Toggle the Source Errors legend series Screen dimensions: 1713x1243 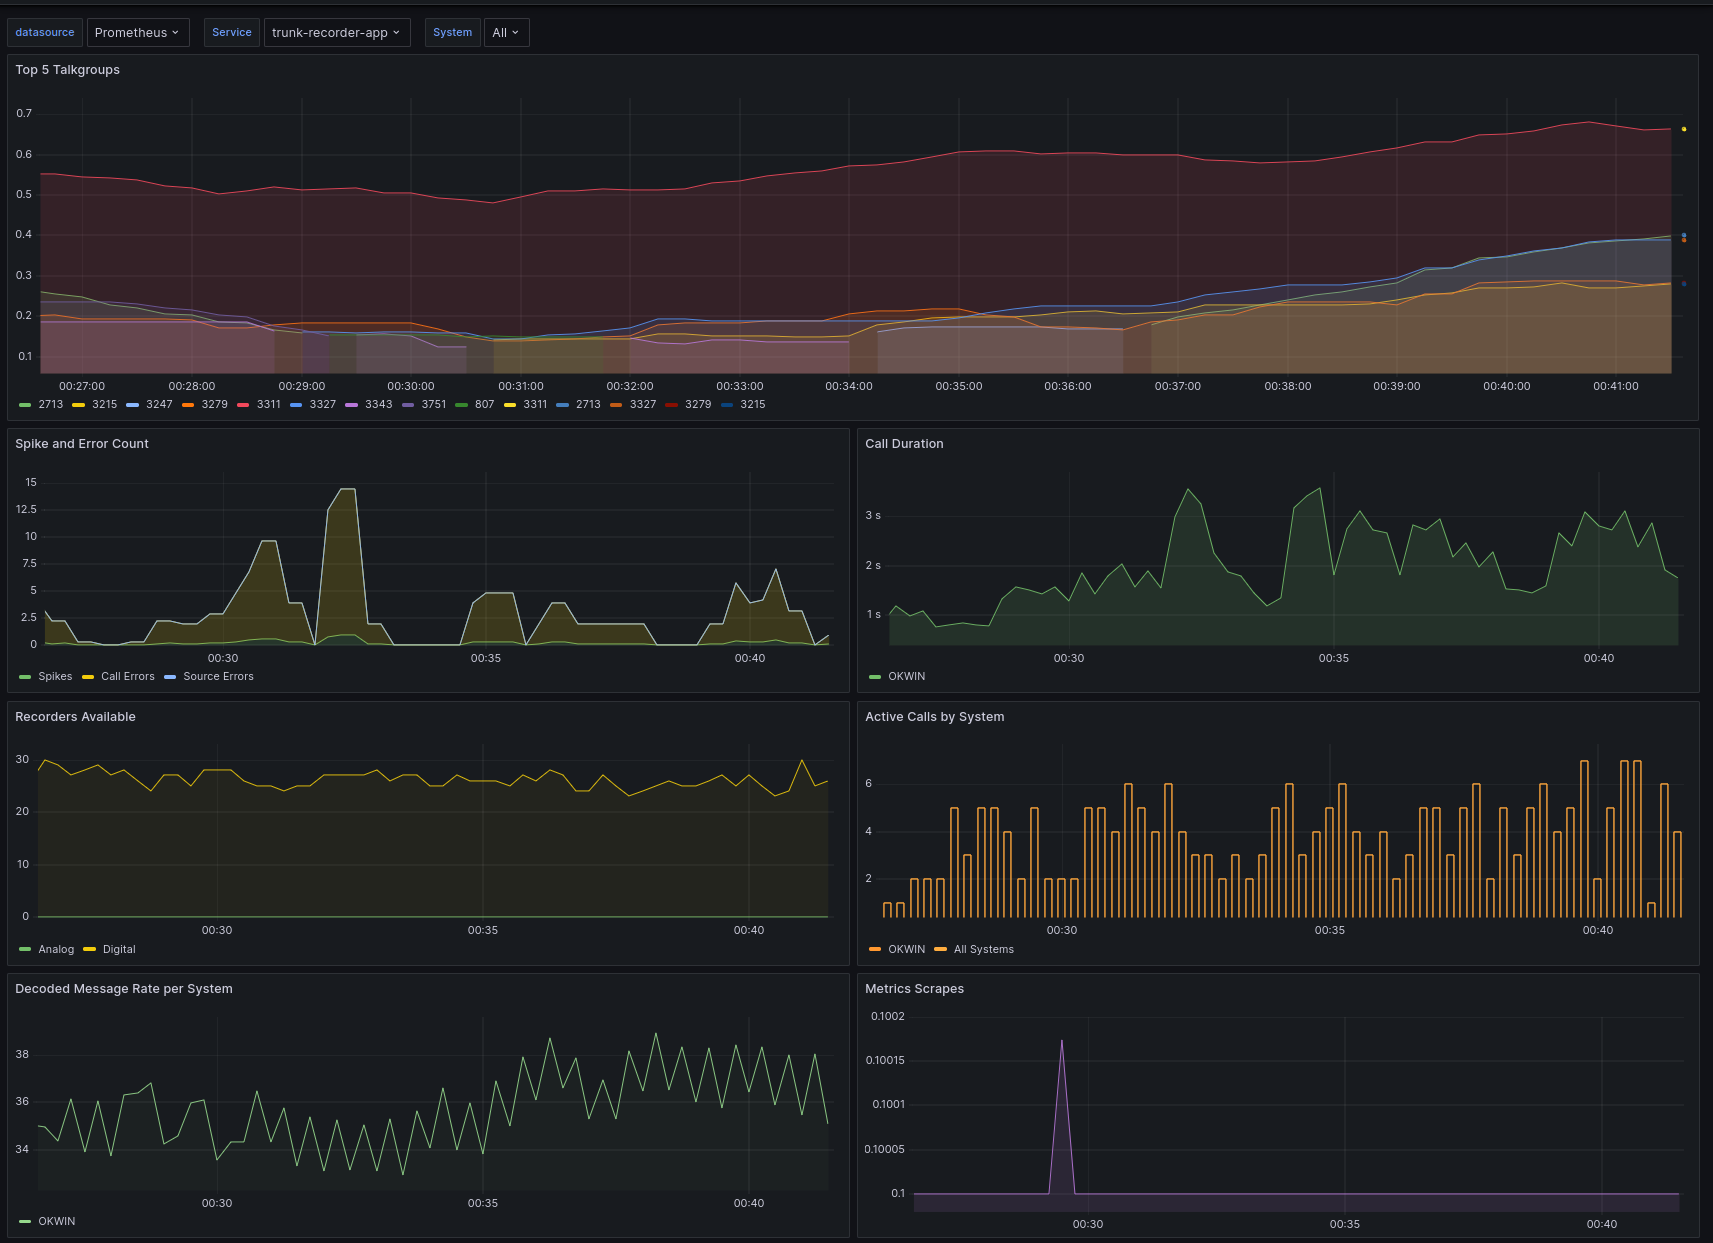(218, 677)
